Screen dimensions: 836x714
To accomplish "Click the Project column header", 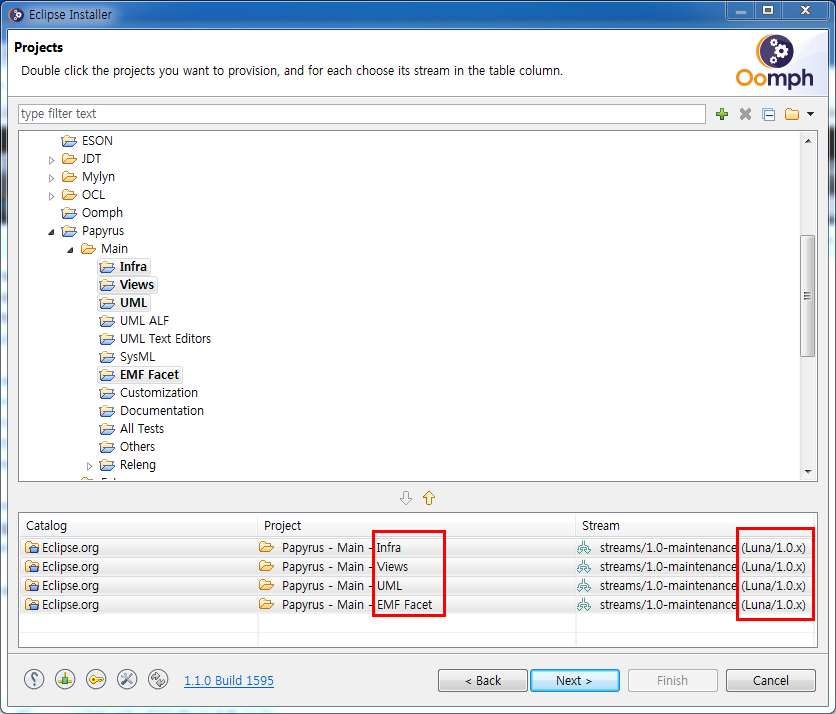I will [x=417, y=526].
